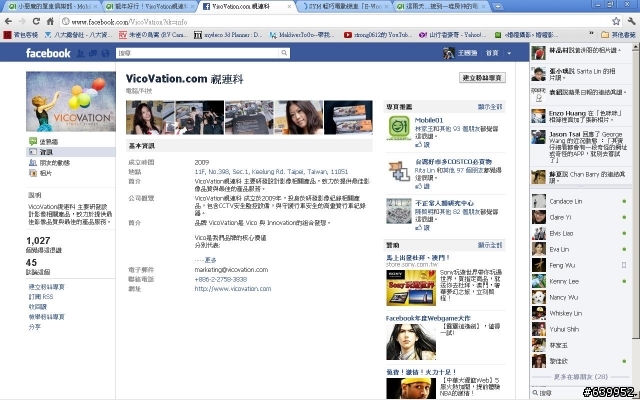Screen dimensions: 640x400
Task: Click the +886-2-2758-3838 phone number link
Action: 221,279
